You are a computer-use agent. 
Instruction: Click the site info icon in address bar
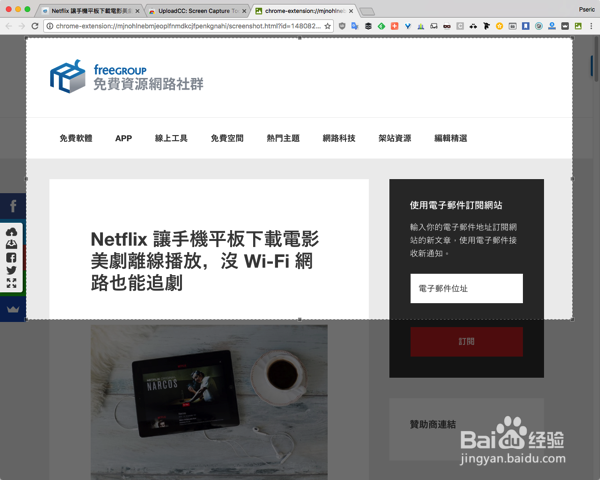click(x=50, y=26)
